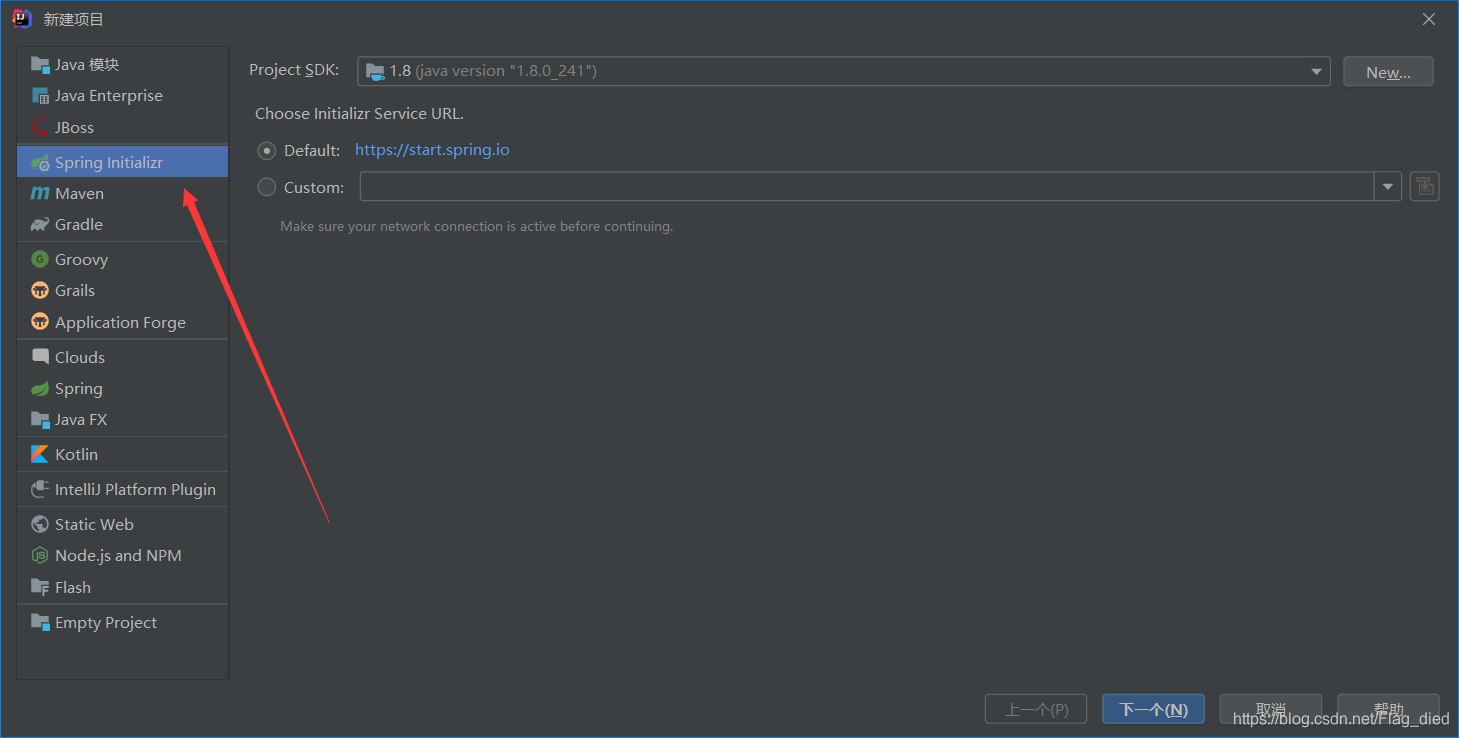Viewport: 1459px width, 738px height.
Task: Pick IntelliJ Platform Plugin entry
Action: pos(123,489)
